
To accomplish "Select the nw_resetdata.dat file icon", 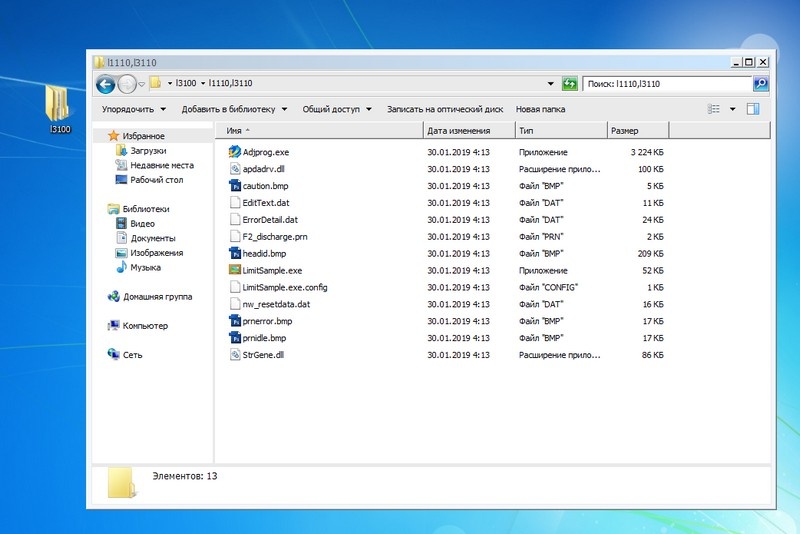I will pyautogui.click(x=235, y=303).
